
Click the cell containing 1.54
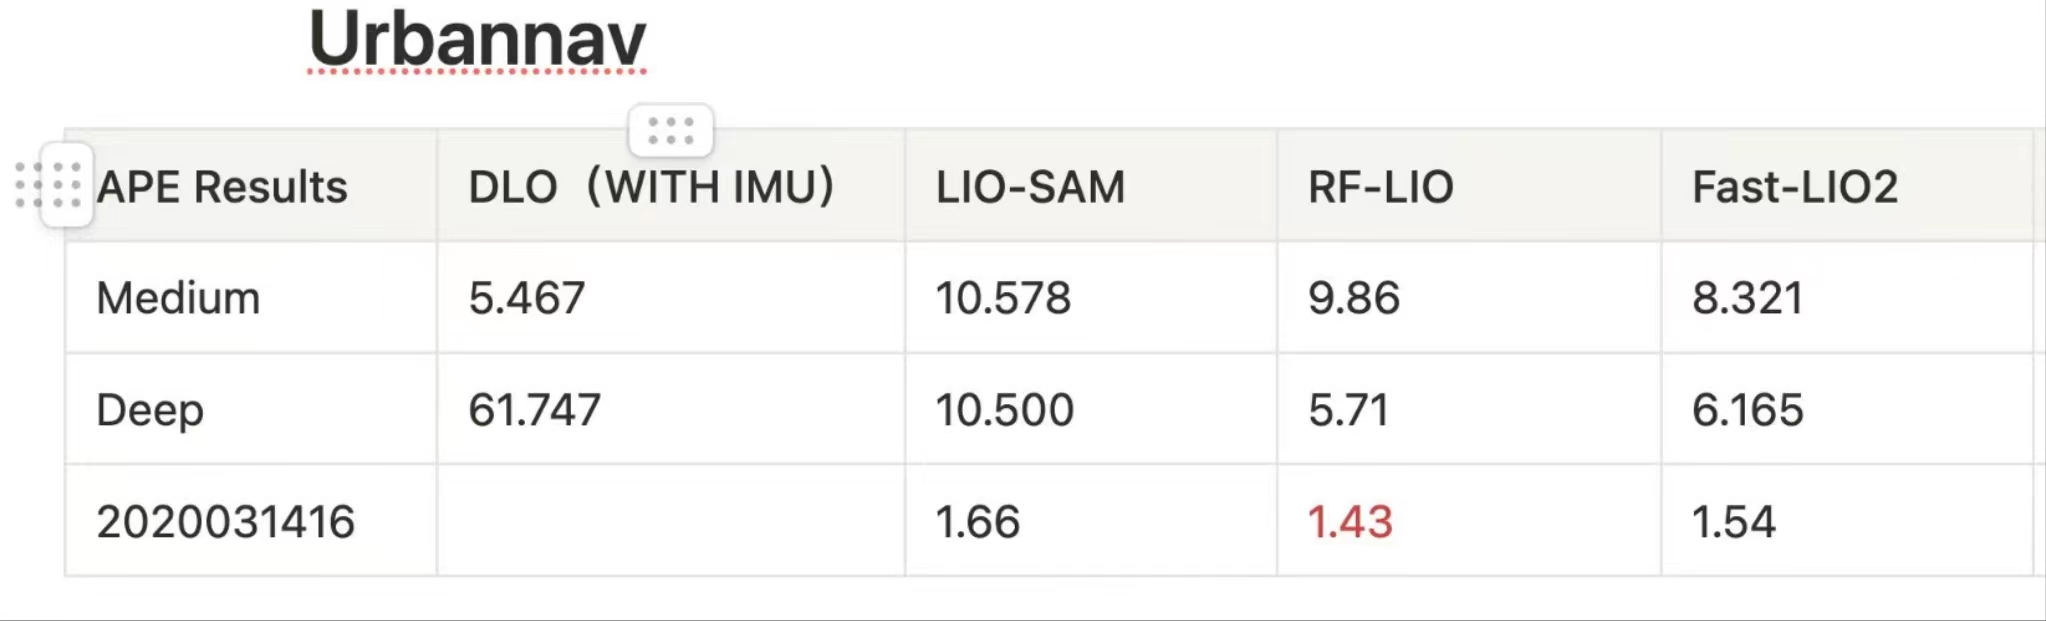tap(1847, 521)
